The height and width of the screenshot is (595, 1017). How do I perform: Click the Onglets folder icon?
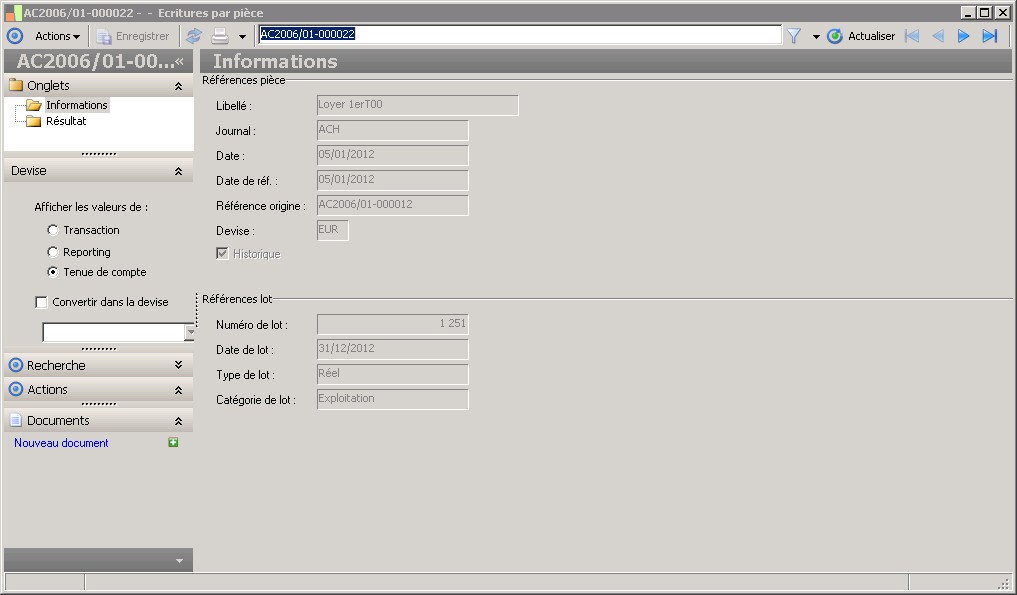(16, 85)
